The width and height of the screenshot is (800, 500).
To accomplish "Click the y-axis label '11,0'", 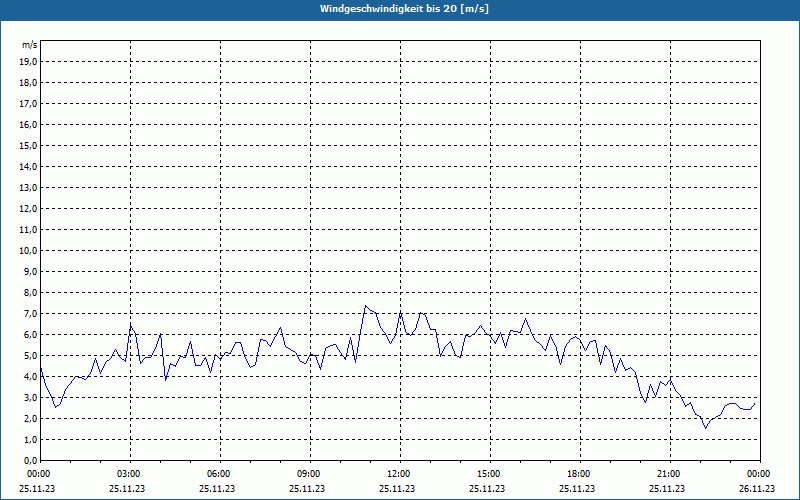I will (x=30, y=230).
